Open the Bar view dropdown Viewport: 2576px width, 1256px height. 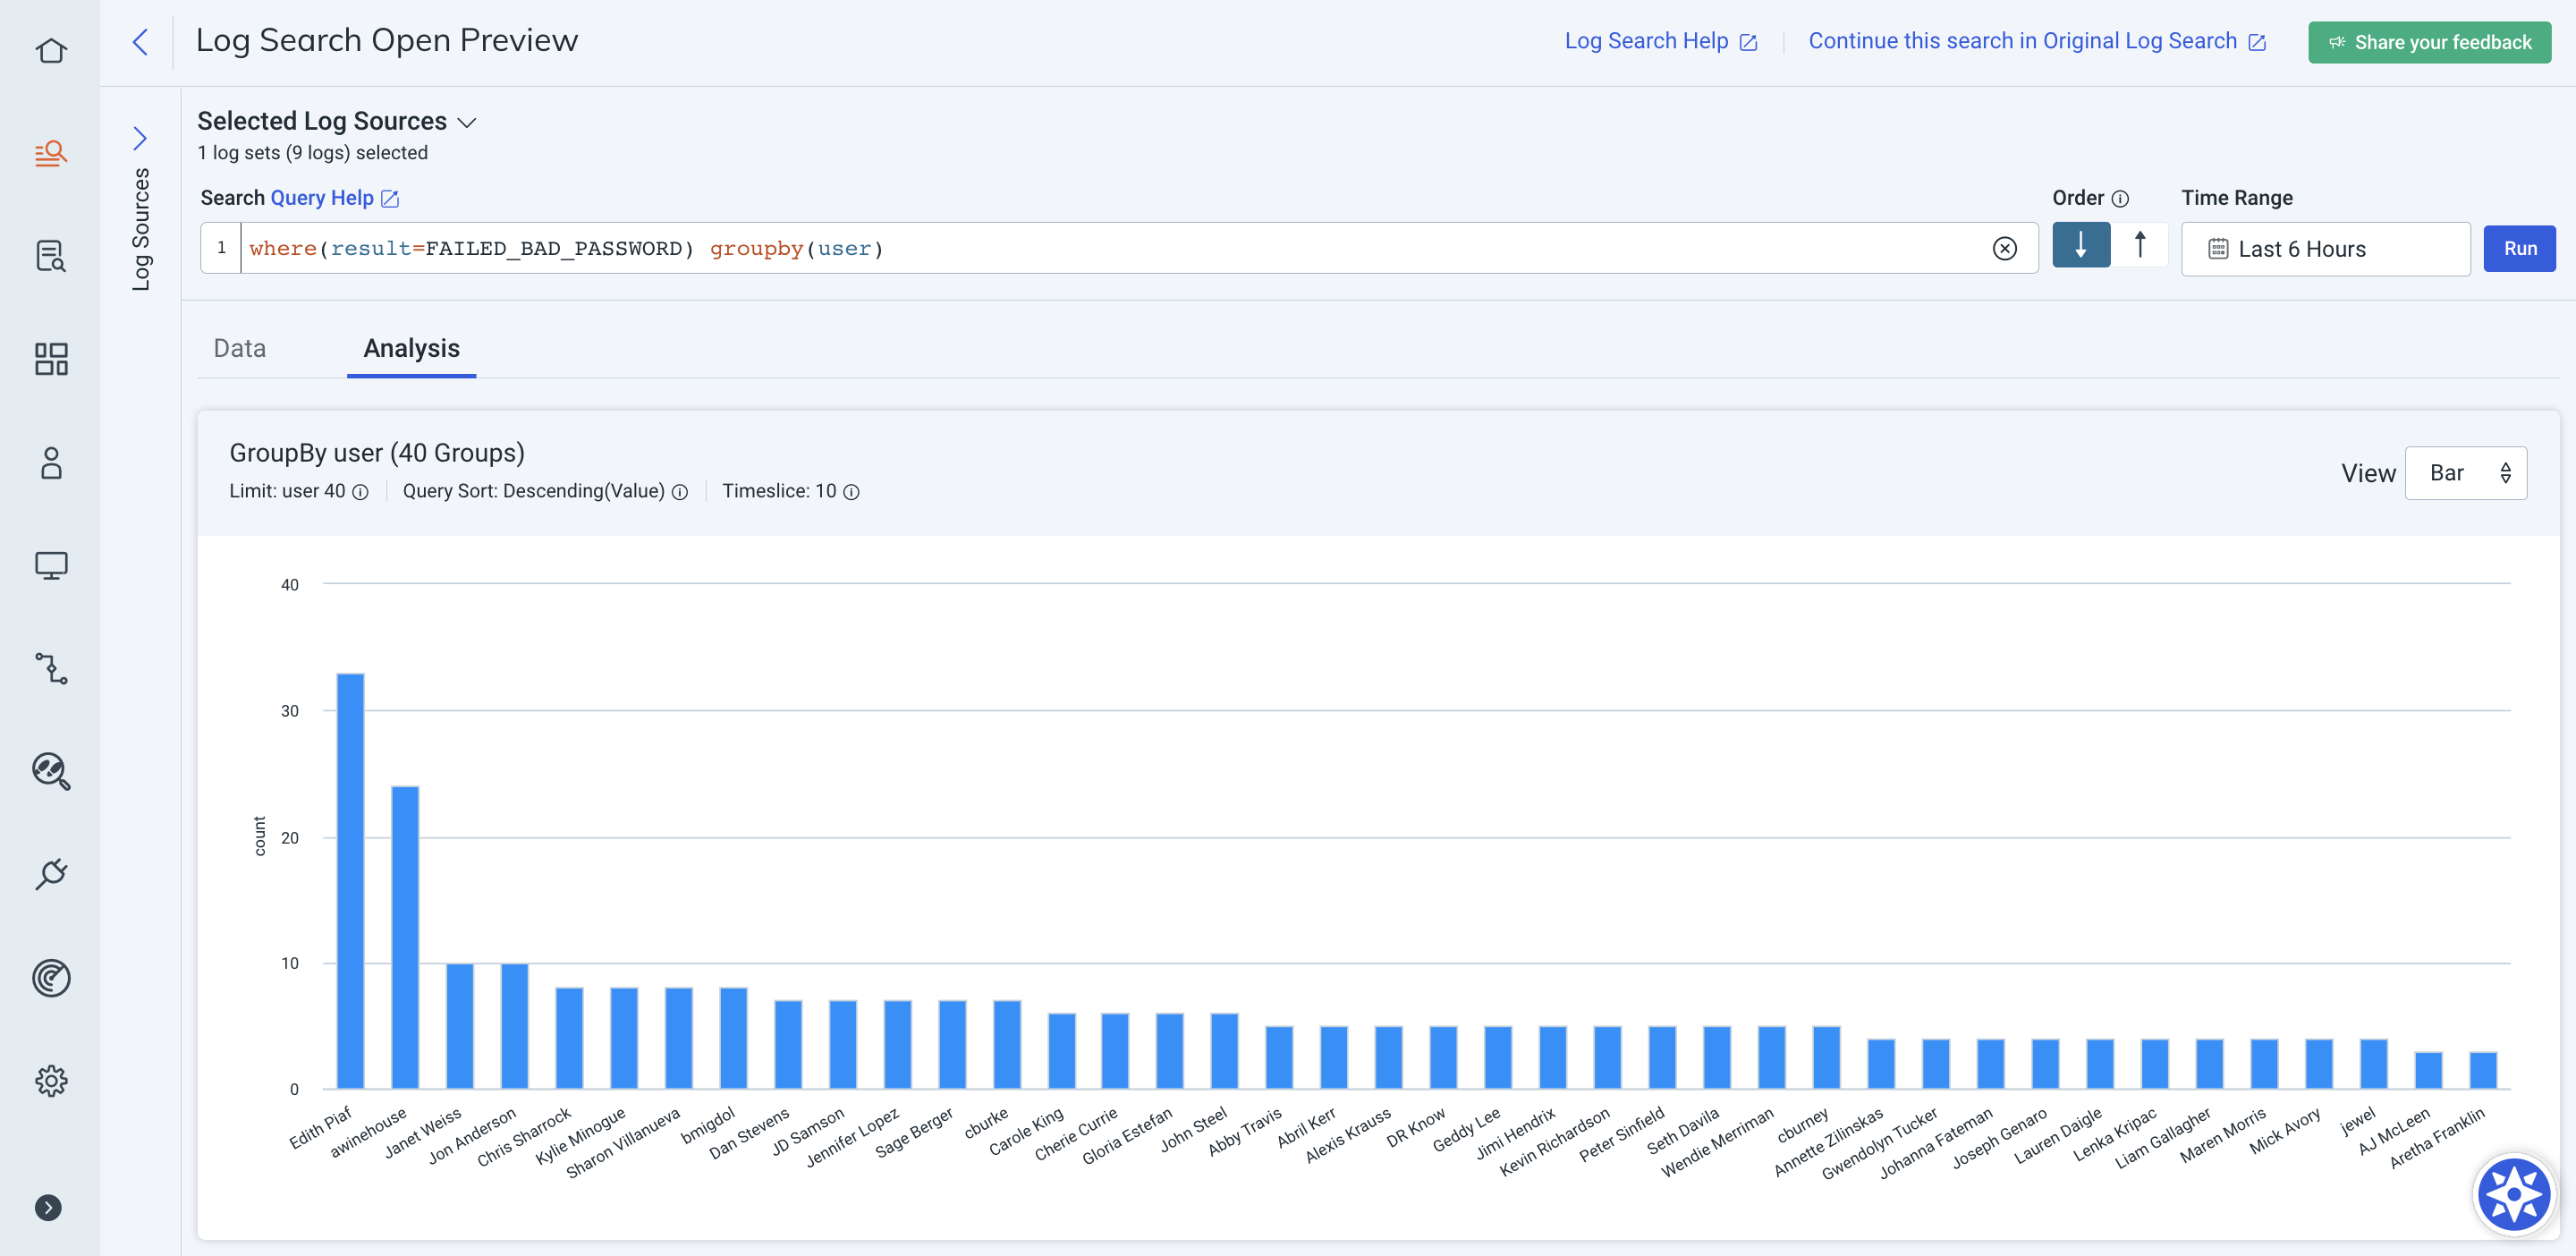click(2465, 473)
